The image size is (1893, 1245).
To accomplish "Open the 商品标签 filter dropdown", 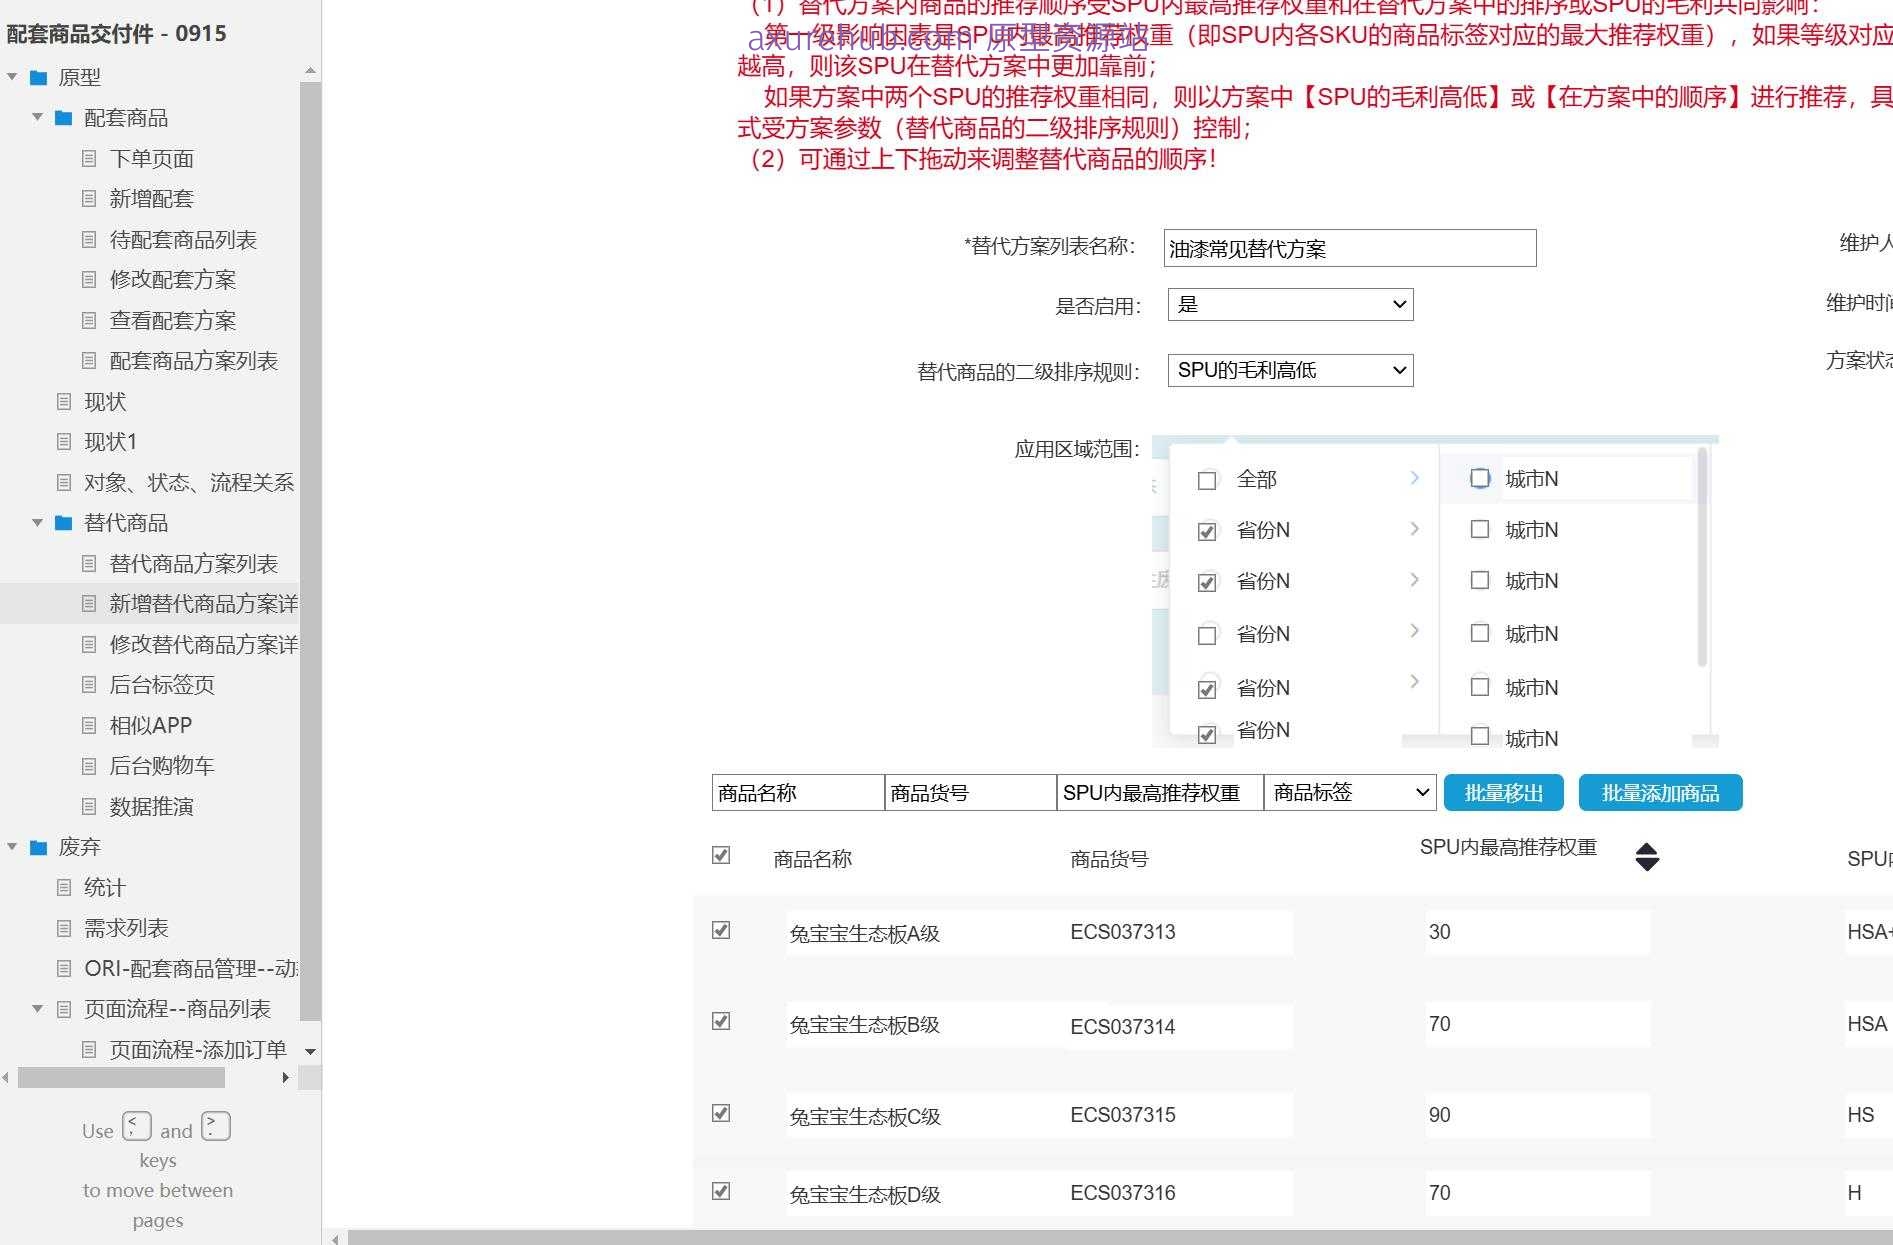I will pos(1350,793).
